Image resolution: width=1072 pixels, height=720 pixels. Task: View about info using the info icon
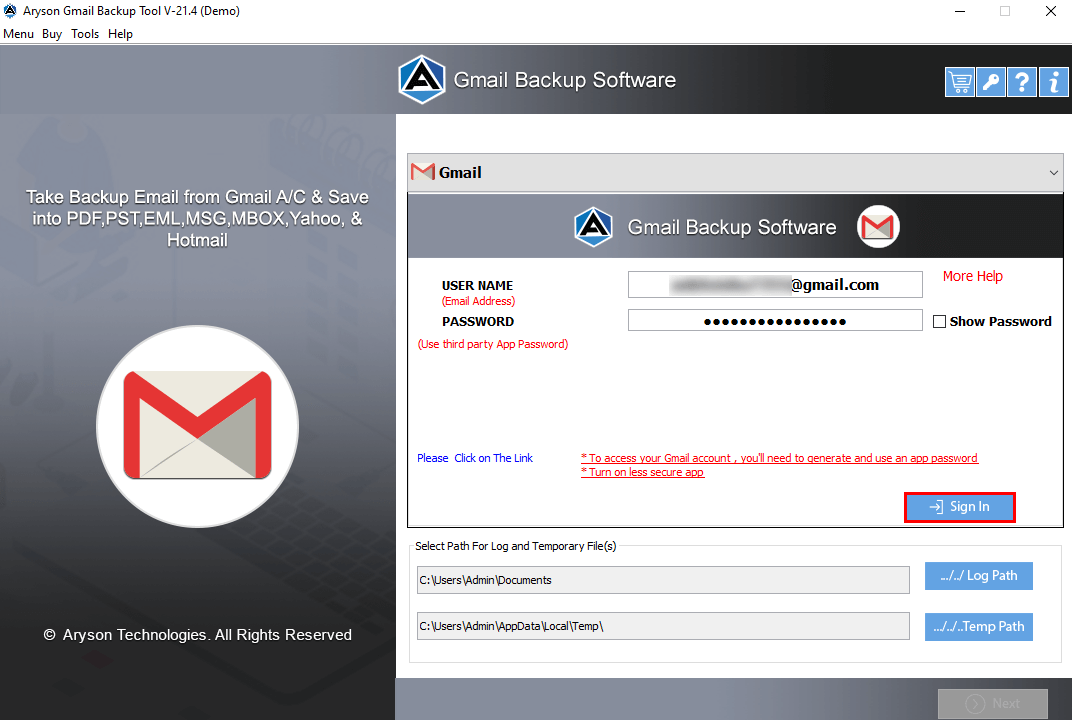(x=1053, y=81)
